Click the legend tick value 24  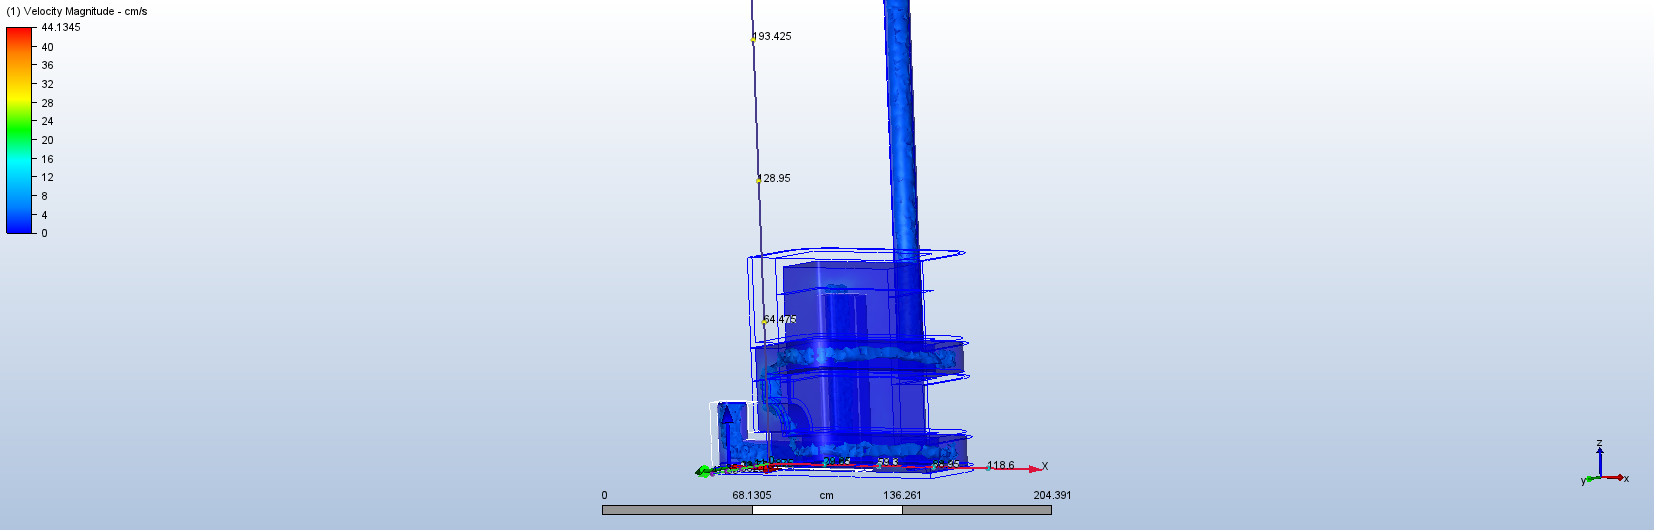coord(47,121)
